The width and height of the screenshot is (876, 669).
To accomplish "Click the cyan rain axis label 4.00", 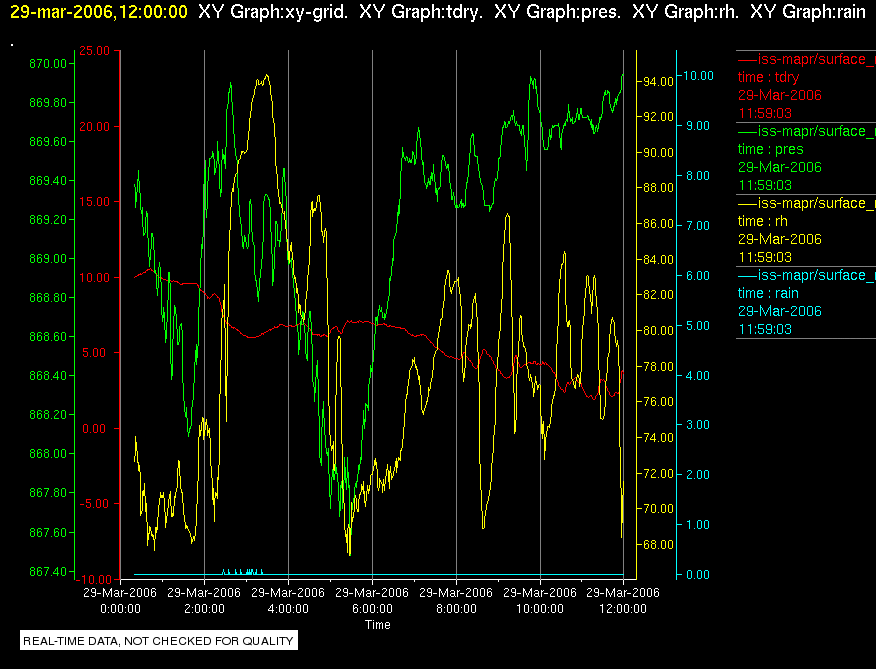I will click(x=698, y=376).
